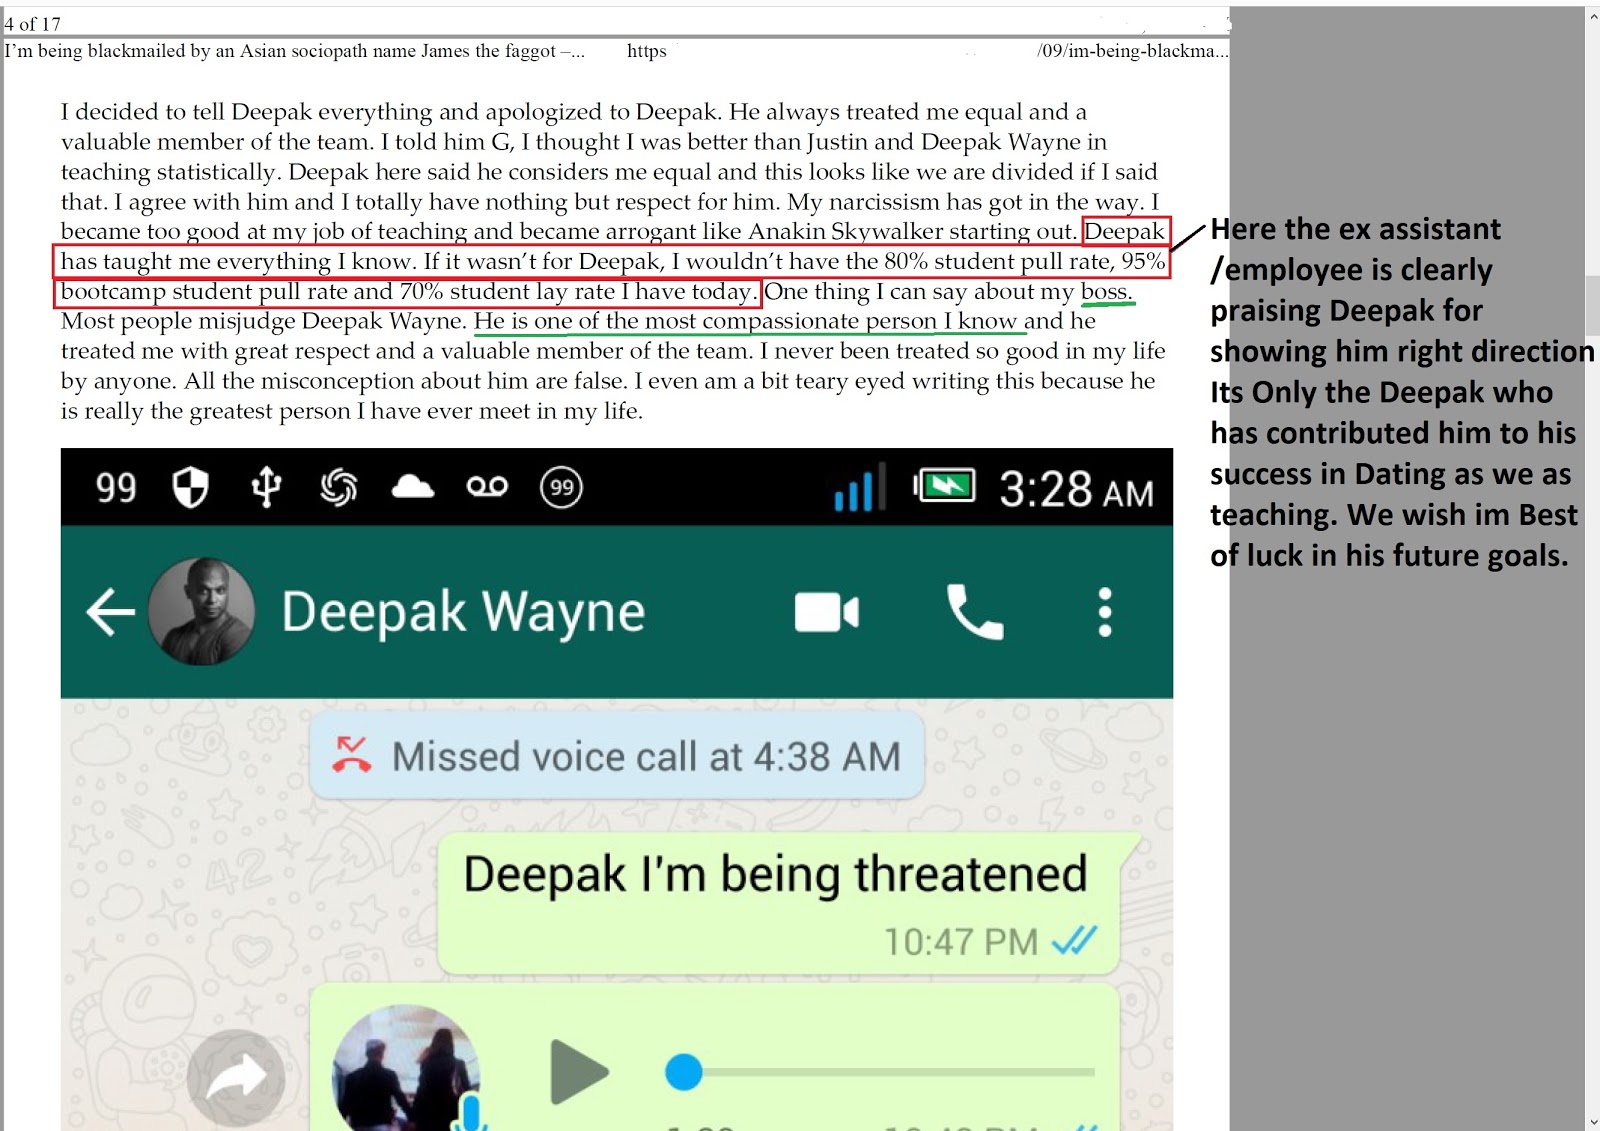The height and width of the screenshot is (1131, 1600).
Task: Click the voicemail icon in status bar
Action: click(487, 487)
